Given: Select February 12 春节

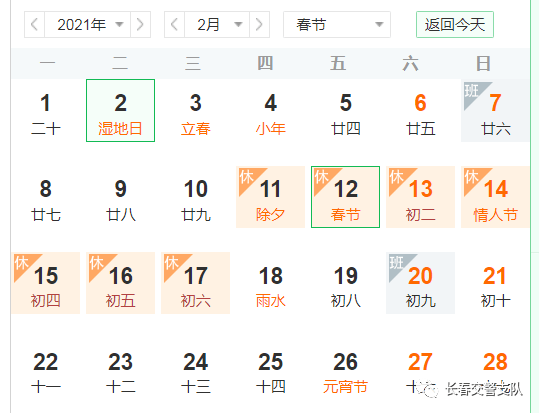Looking at the screenshot, I should [x=345, y=197].
